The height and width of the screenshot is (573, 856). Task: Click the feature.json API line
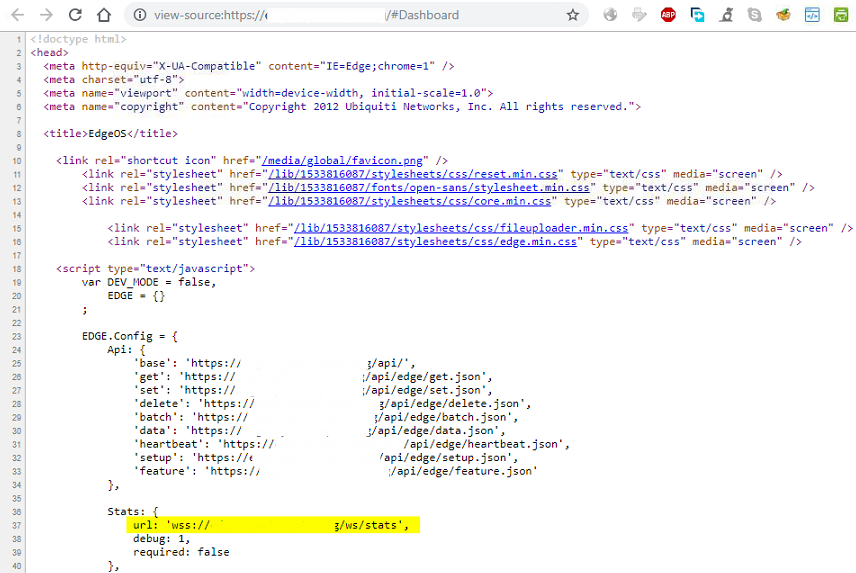point(335,471)
